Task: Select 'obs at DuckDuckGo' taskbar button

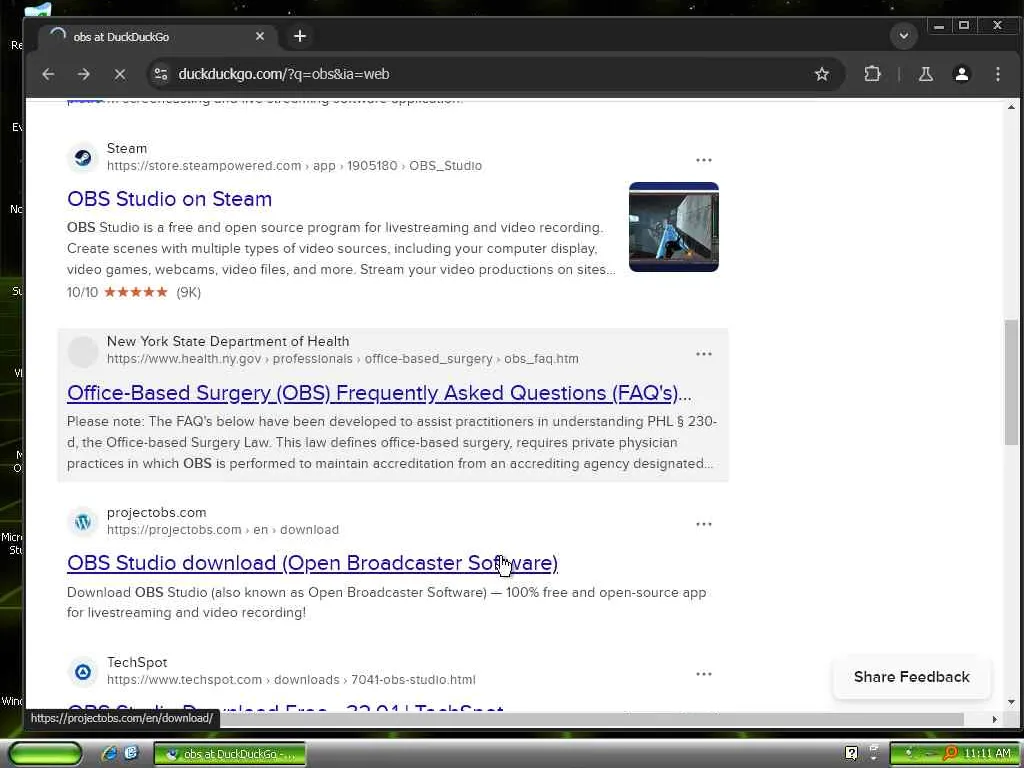Action: (230, 754)
